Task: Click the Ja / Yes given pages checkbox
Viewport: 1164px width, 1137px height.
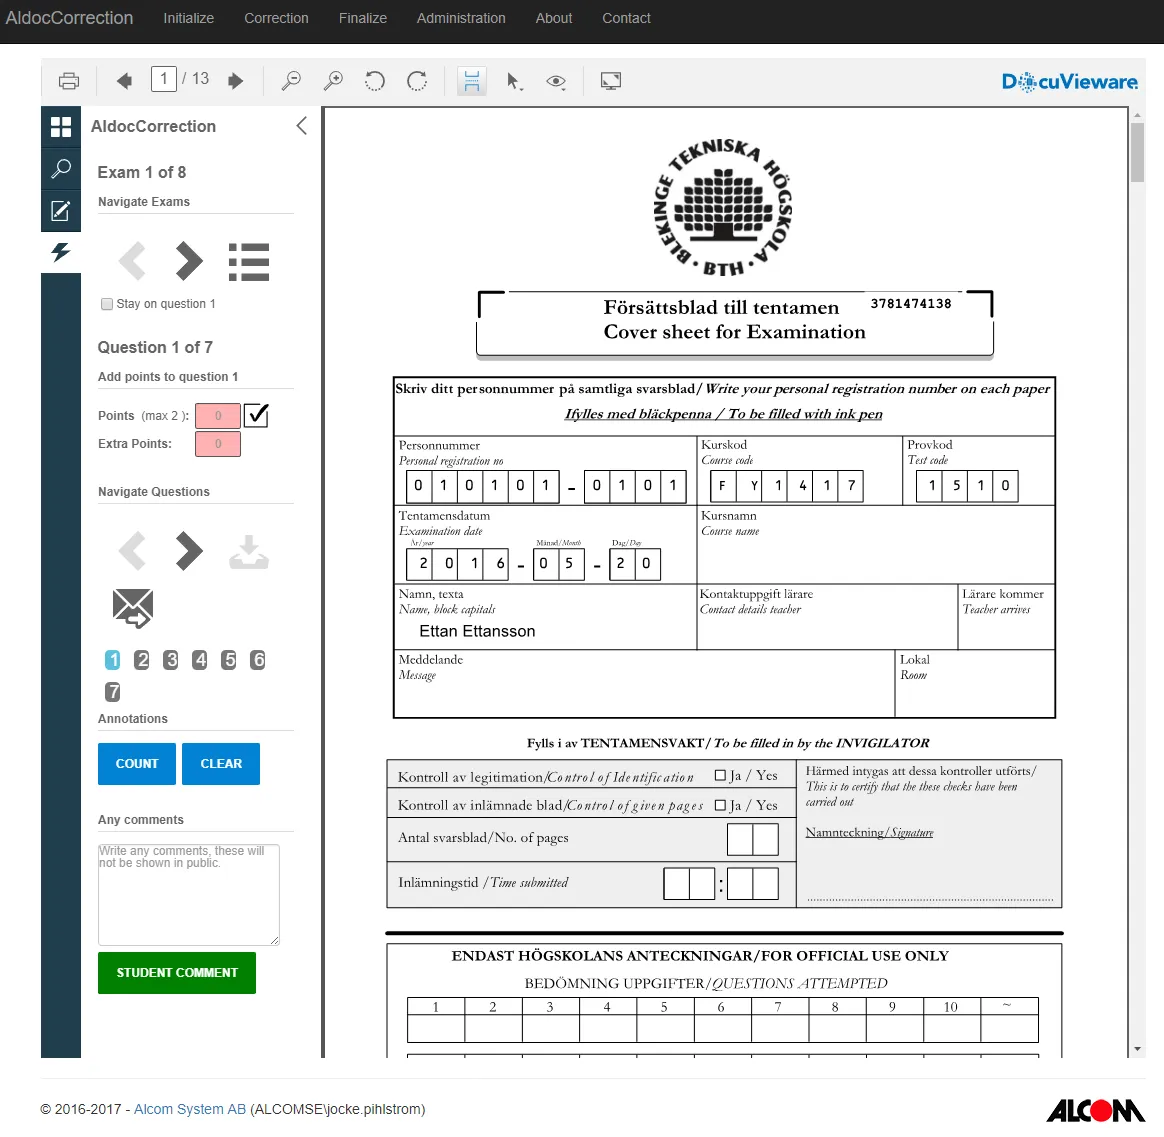Action: click(720, 805)
